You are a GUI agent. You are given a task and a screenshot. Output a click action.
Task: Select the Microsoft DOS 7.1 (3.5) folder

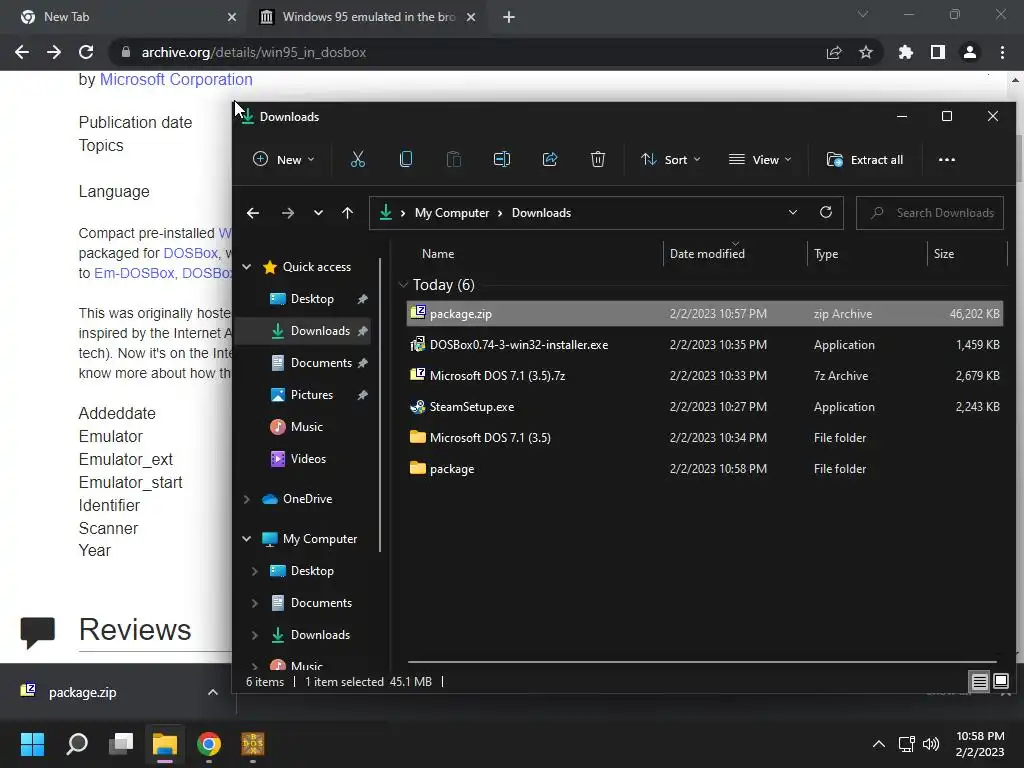point(705,438)
